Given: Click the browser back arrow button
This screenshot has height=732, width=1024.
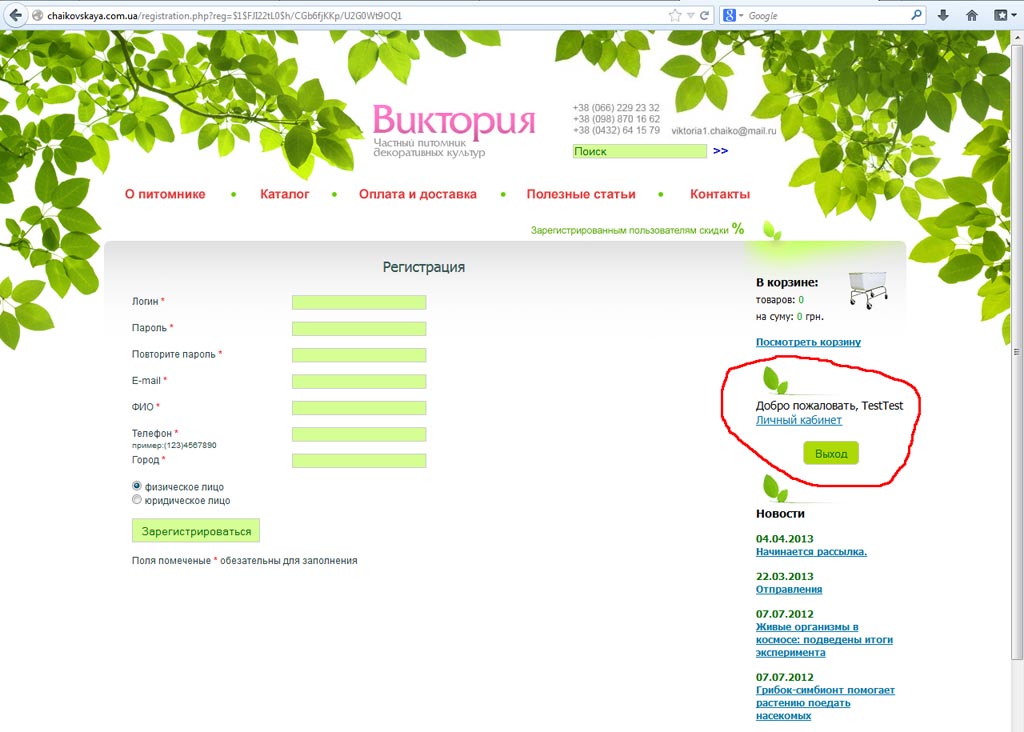Looking at the screenshot, I should [15, 16].
